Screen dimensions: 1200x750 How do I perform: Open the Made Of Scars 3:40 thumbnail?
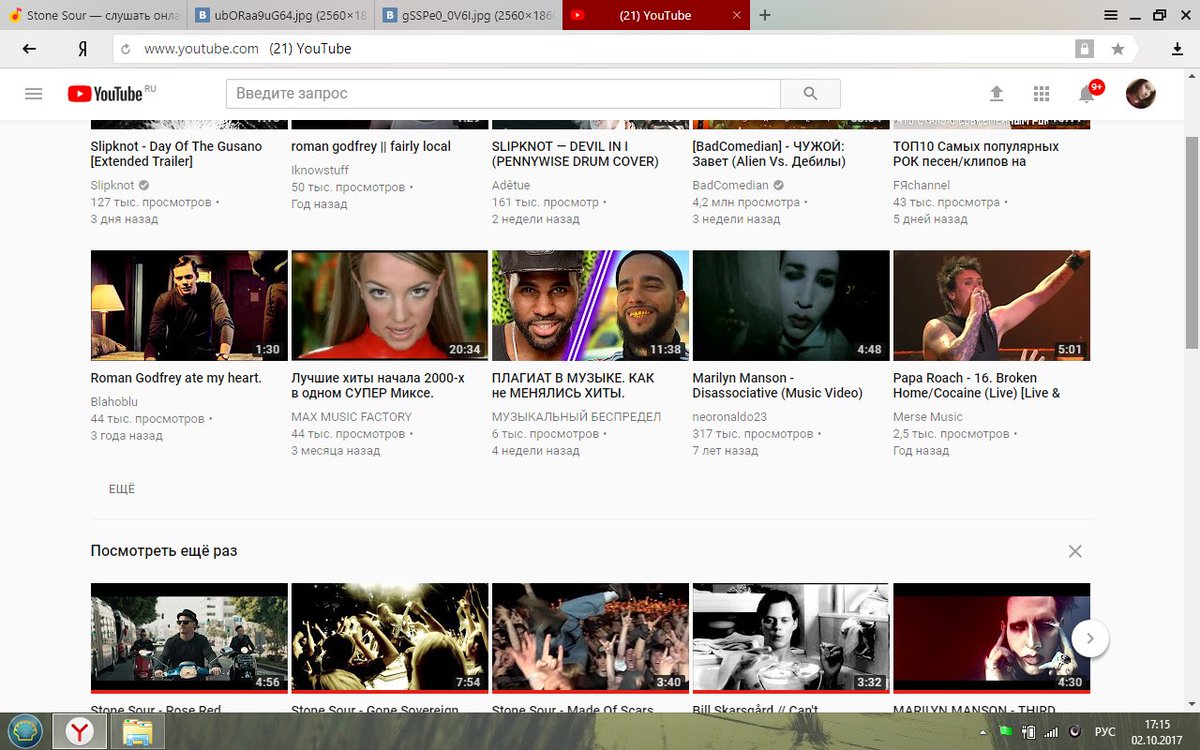(x=590, y=638)
